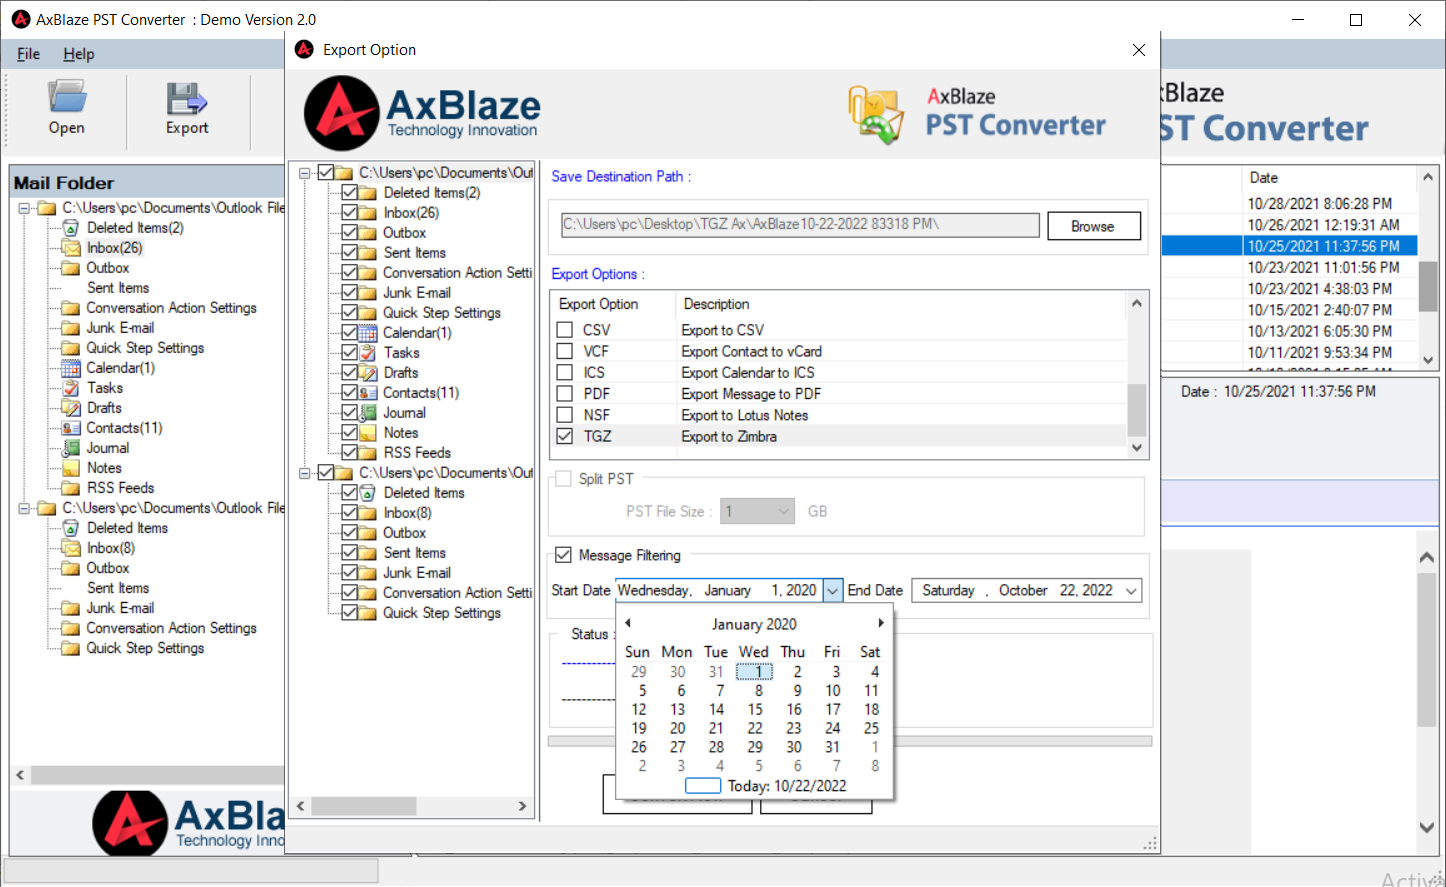
Task: Click Junk E-mail folder icon under first PST in Mail Folder
Action: [71, 328]
